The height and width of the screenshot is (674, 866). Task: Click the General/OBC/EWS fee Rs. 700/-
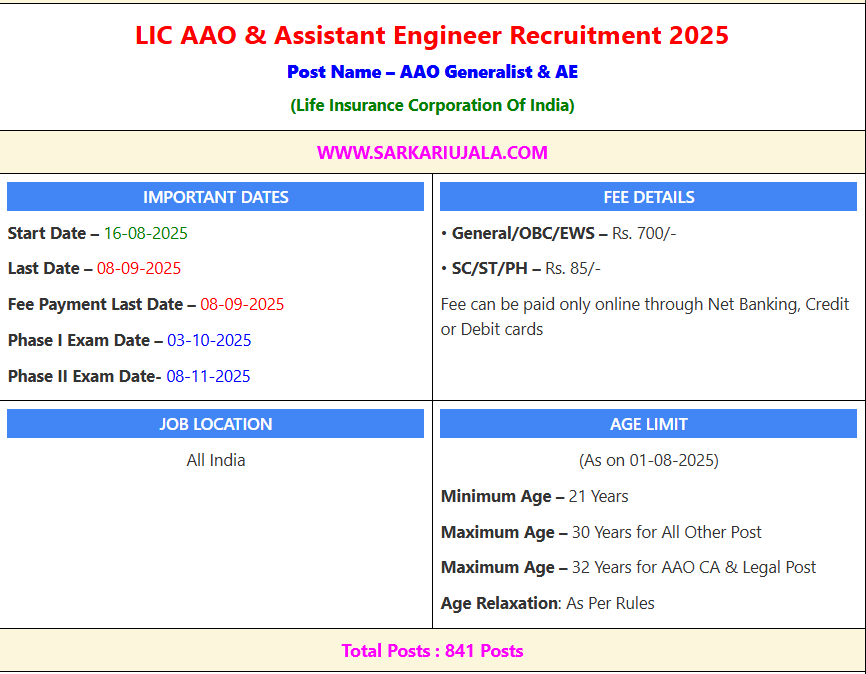tap(644, 233)
